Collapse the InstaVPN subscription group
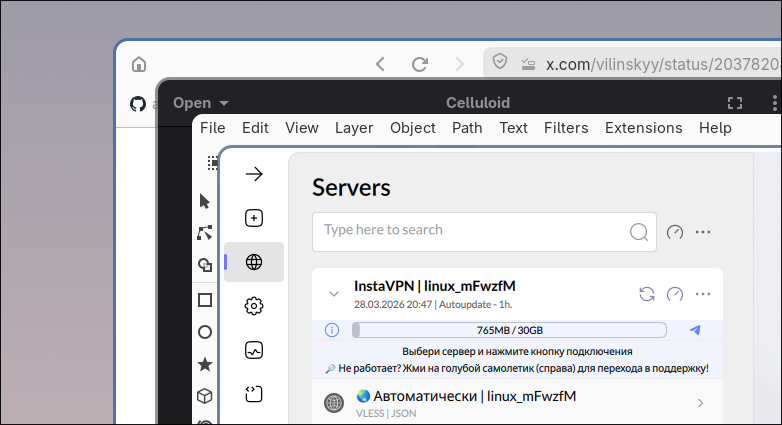Screen dimensions: 782x425 [x=334, y=294]
